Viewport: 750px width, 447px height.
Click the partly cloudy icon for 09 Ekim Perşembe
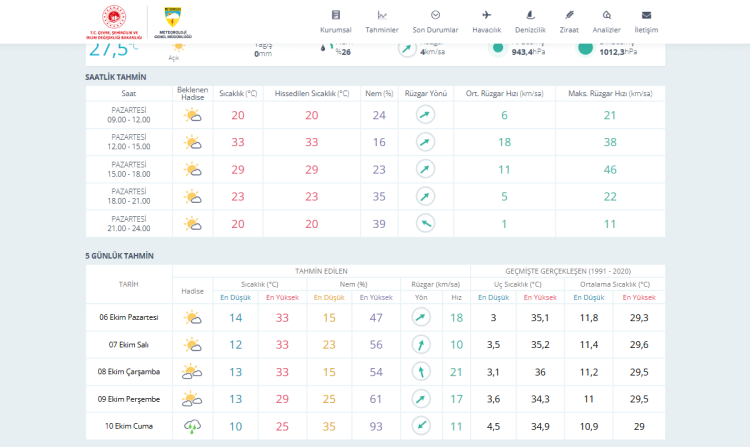point(192,399)
